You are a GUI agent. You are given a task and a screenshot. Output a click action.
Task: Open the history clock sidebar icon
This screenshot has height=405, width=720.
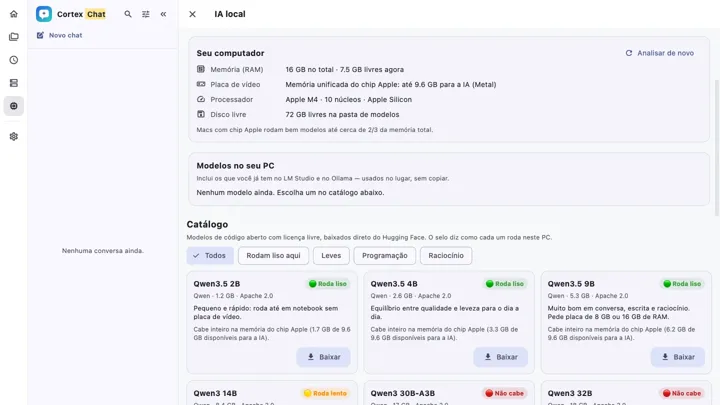14,60
